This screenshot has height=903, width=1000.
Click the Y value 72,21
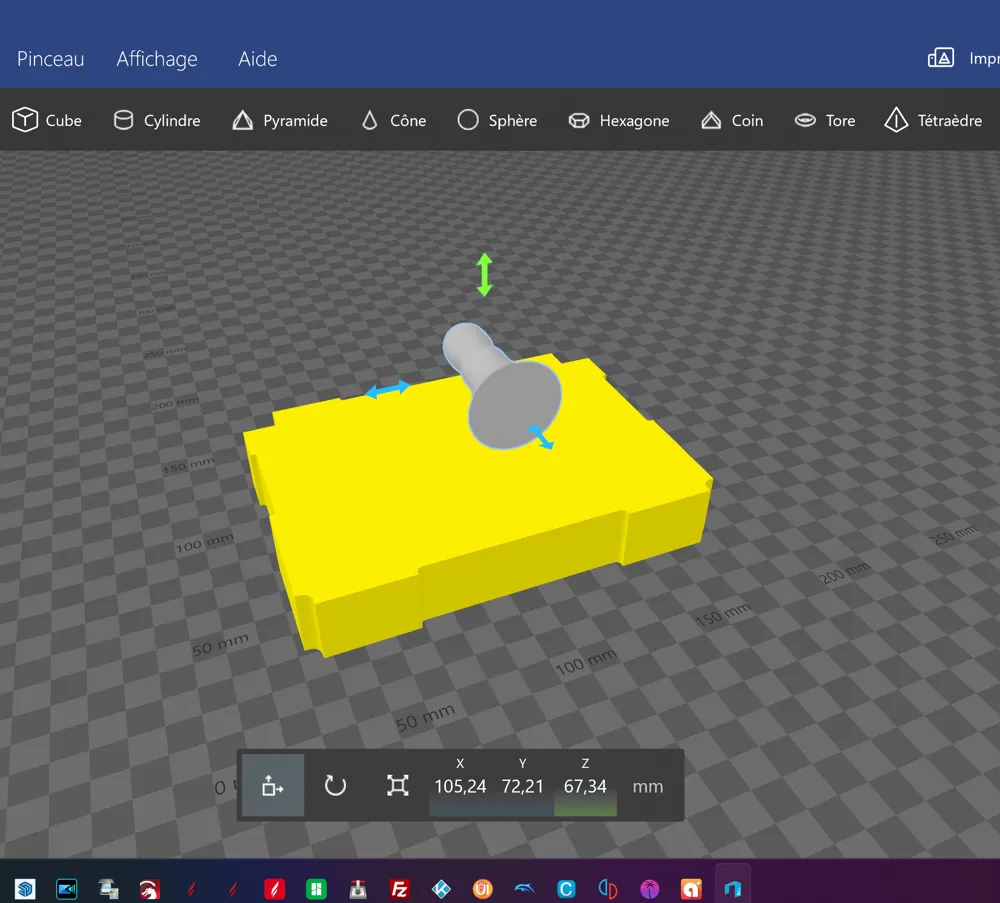click(522, 786)
